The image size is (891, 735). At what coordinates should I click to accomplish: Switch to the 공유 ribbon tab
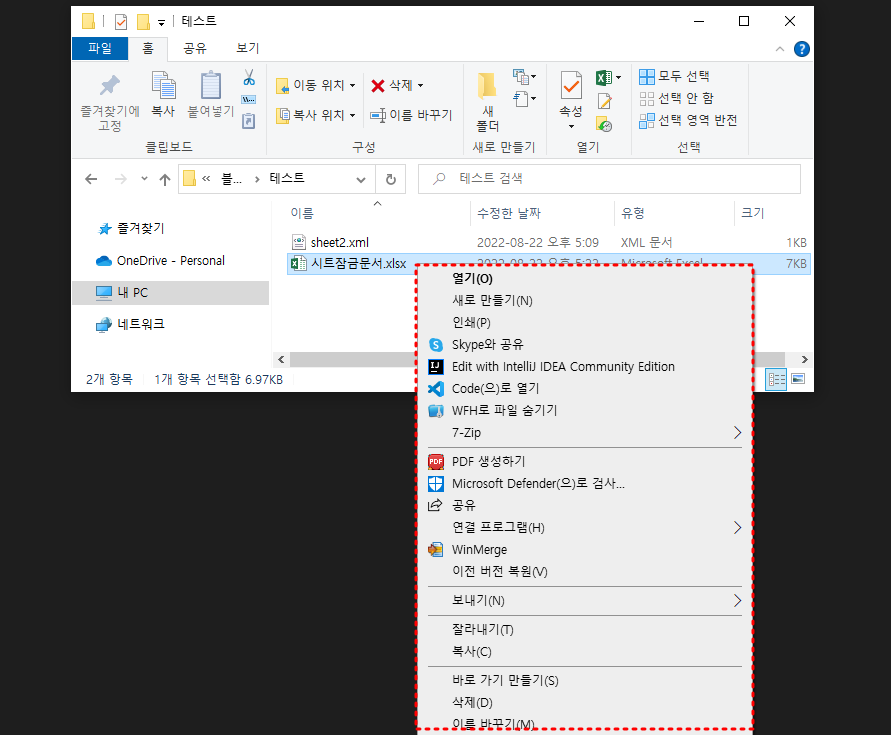coord(194,49)
